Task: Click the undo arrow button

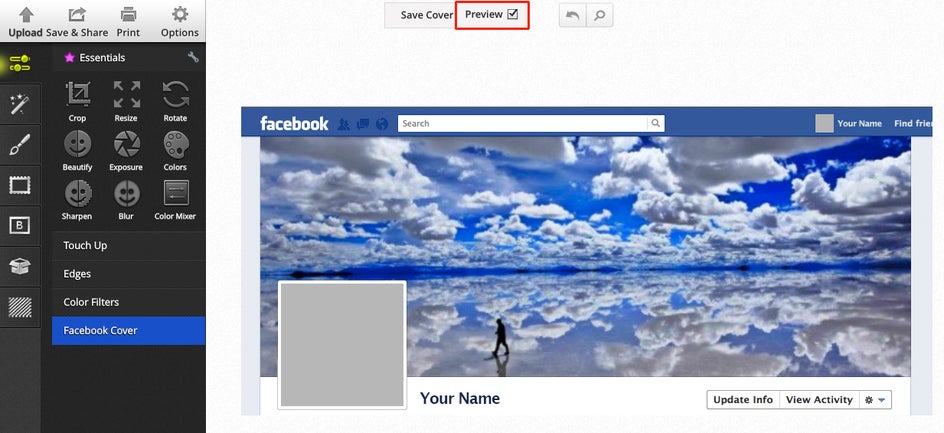Action: pyautogui.click(x=573, y=16)
